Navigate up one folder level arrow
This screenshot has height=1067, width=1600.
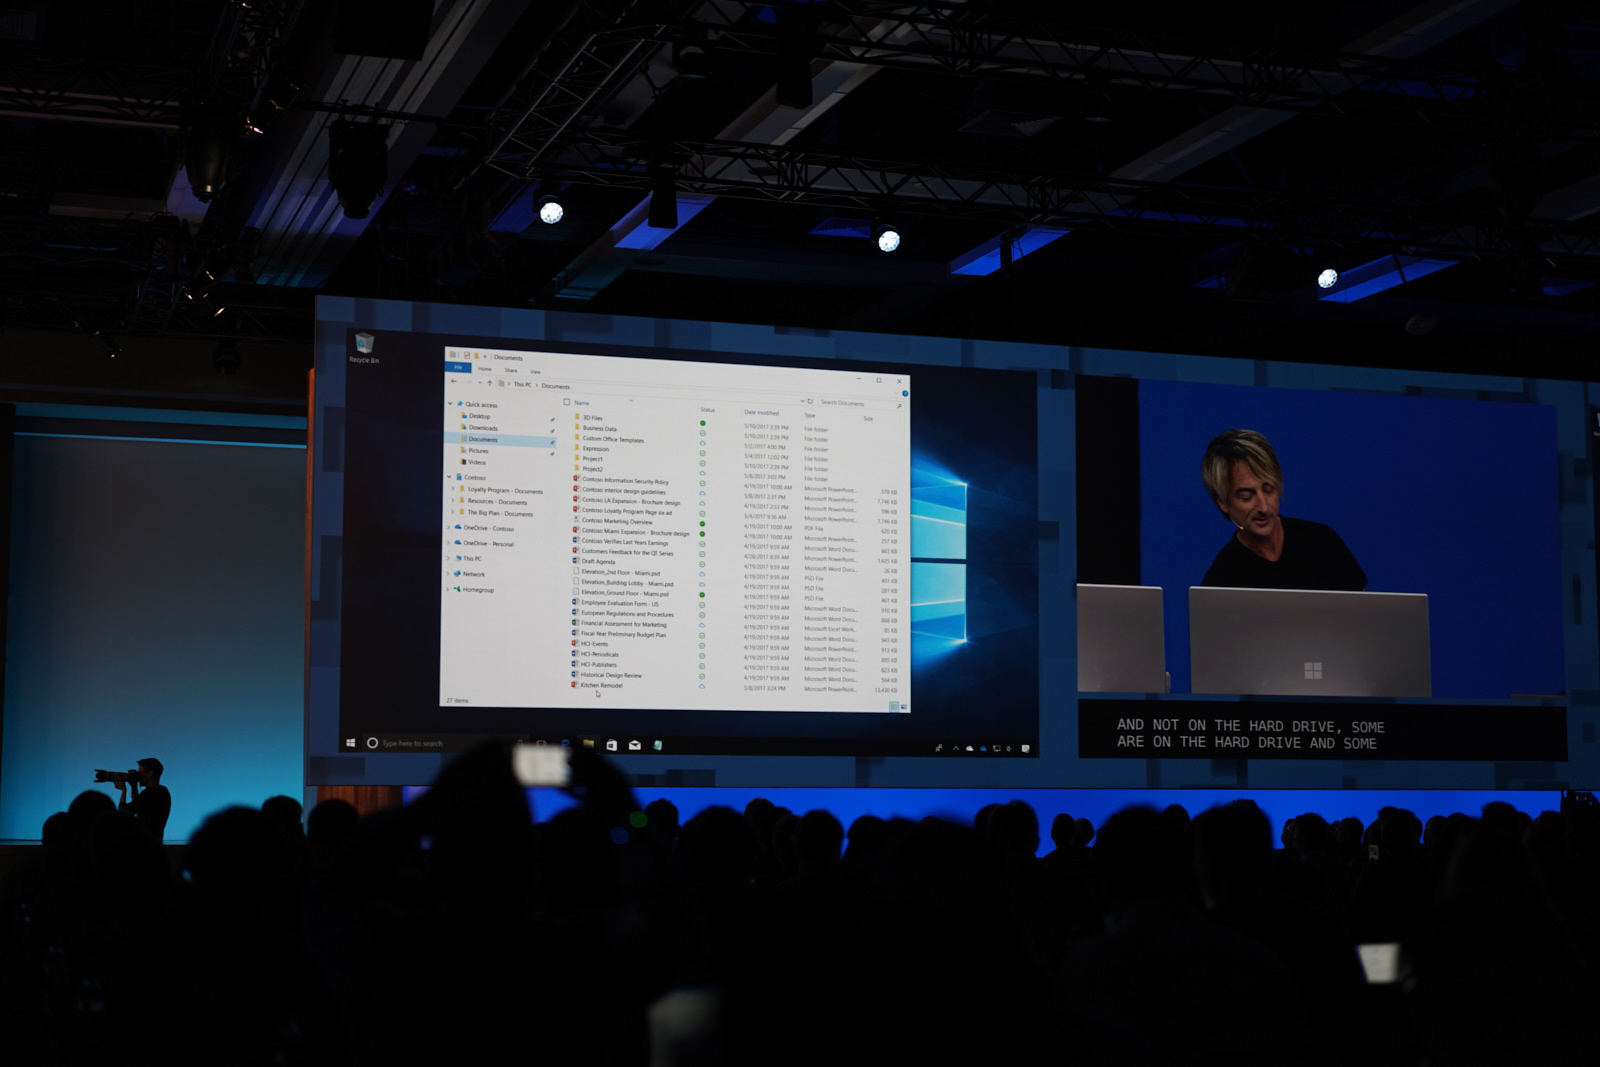point(489,382)
